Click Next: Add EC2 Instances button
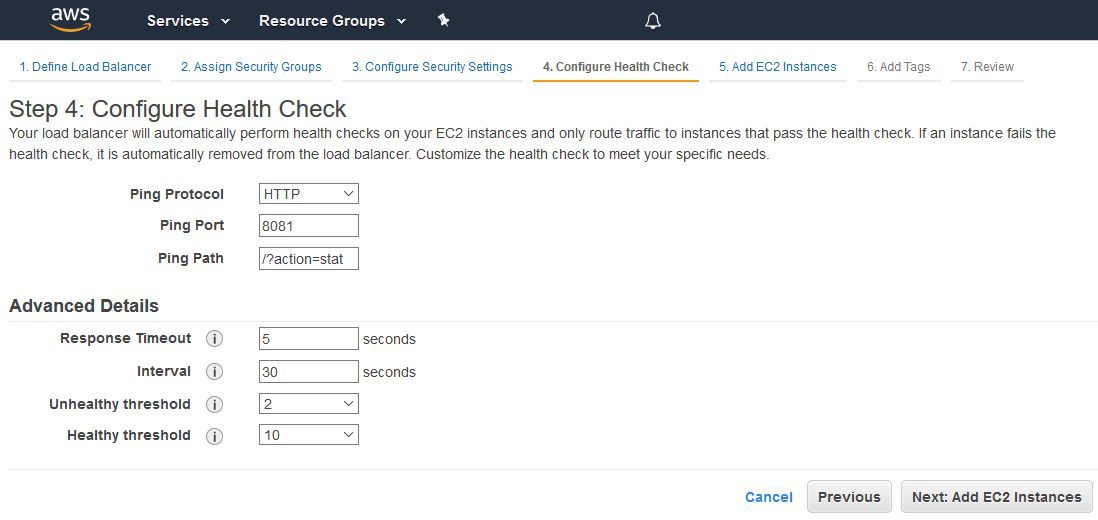 (x=996, y=497)
